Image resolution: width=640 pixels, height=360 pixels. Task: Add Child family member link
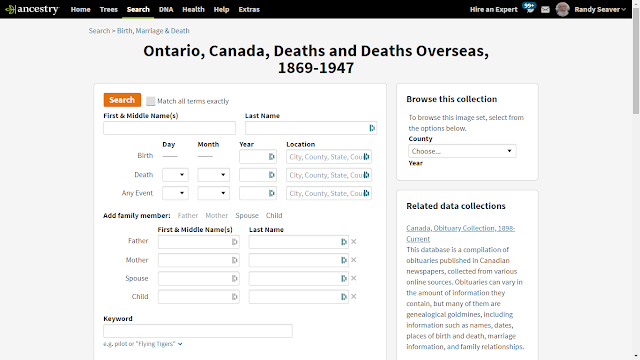274,216
